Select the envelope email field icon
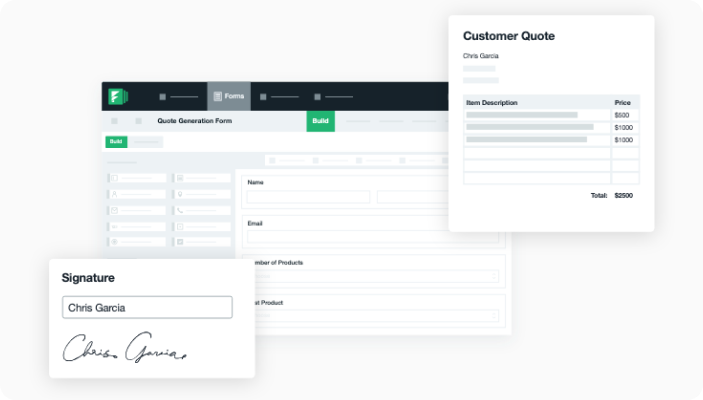Viewport: 703px width, 400px height. [115, 210]
